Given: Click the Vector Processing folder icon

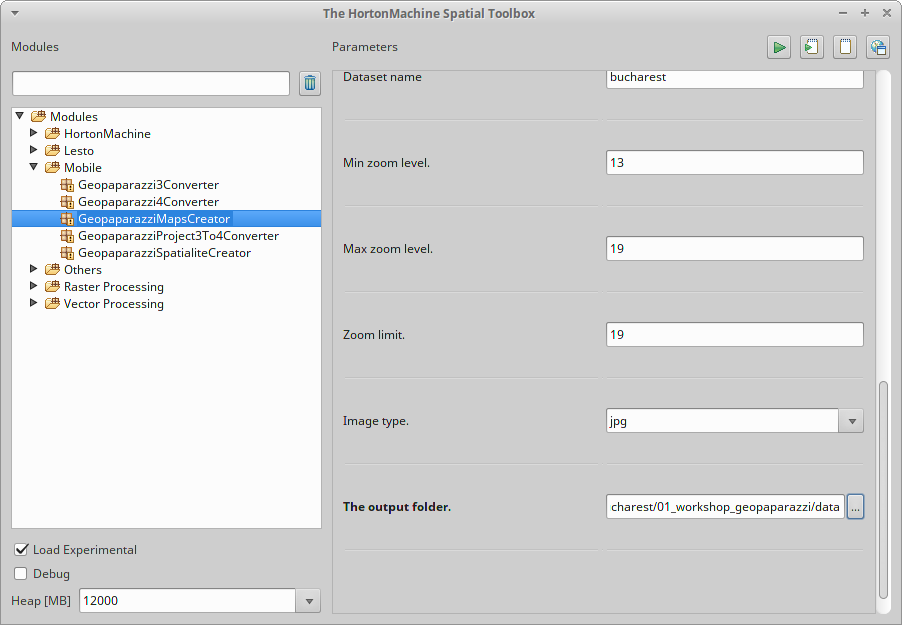Looking at the screenshot, I should [x=52, y=303].
